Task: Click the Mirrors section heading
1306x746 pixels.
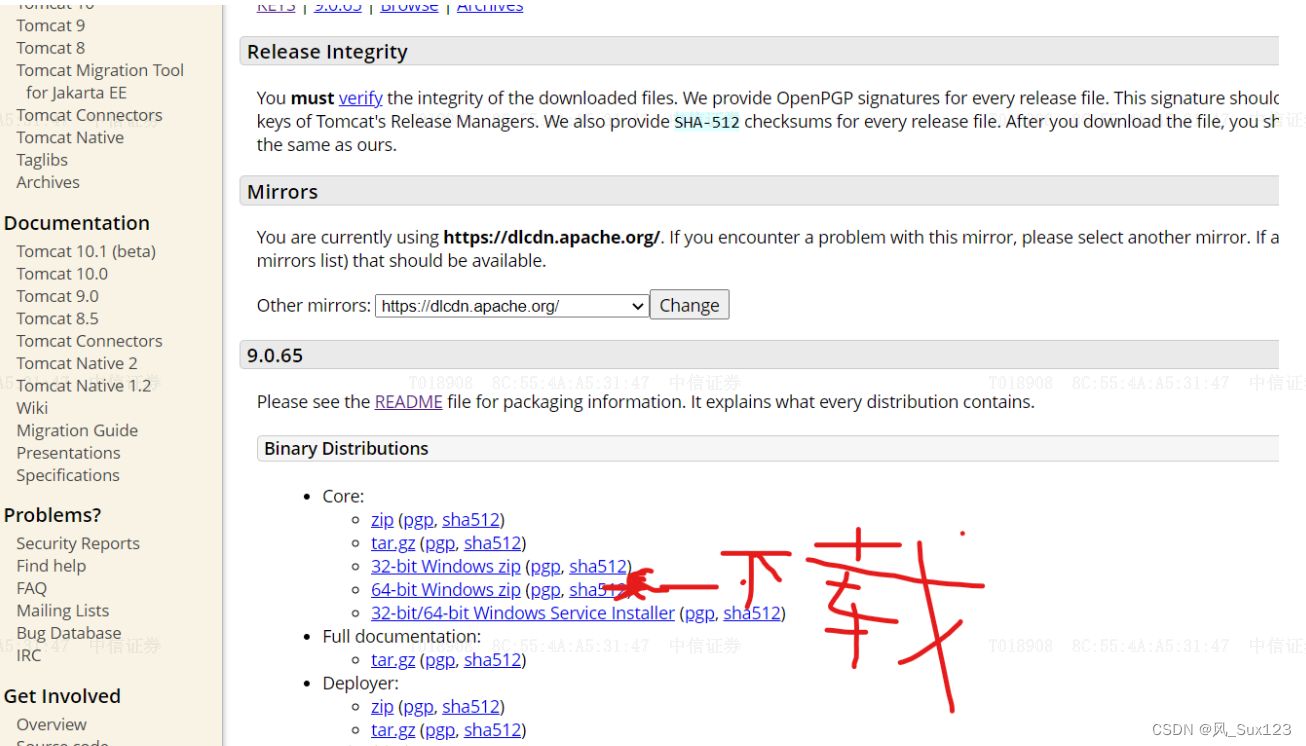Action: (x=282, y=192)
